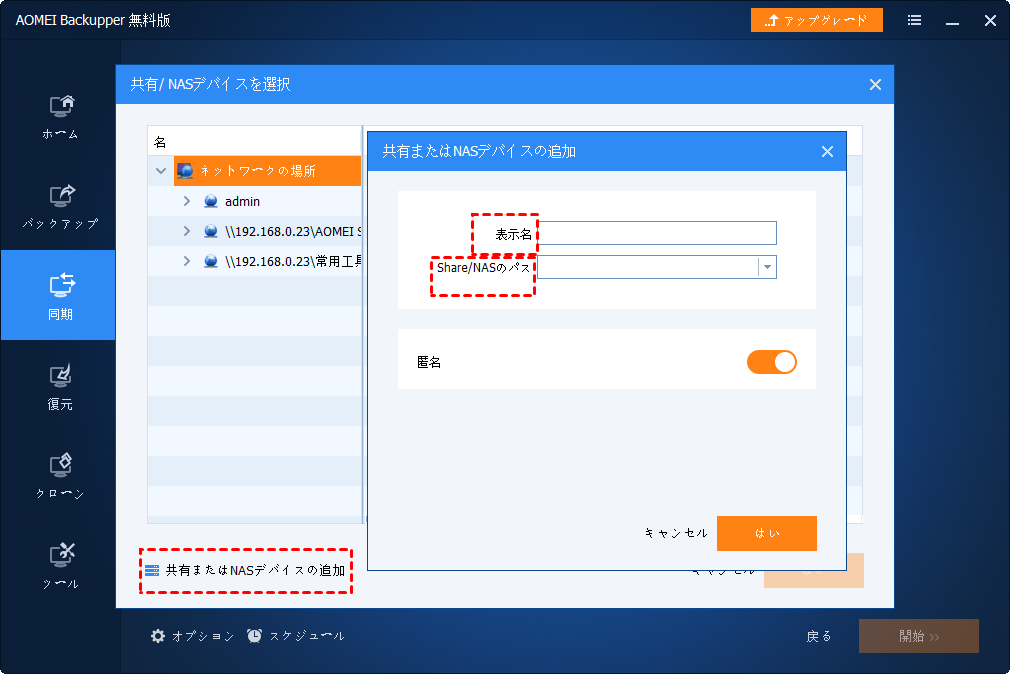Click the 共有またはNASデバイスの追加 link

coord(256,570)
